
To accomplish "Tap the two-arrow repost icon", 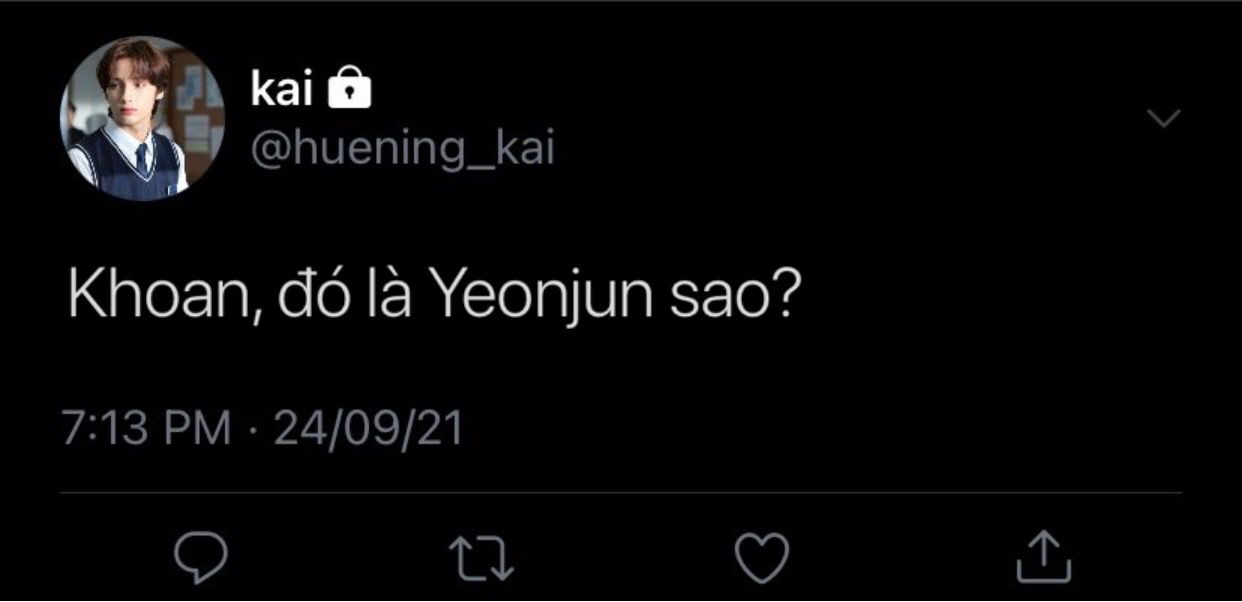I will point(485,557).
